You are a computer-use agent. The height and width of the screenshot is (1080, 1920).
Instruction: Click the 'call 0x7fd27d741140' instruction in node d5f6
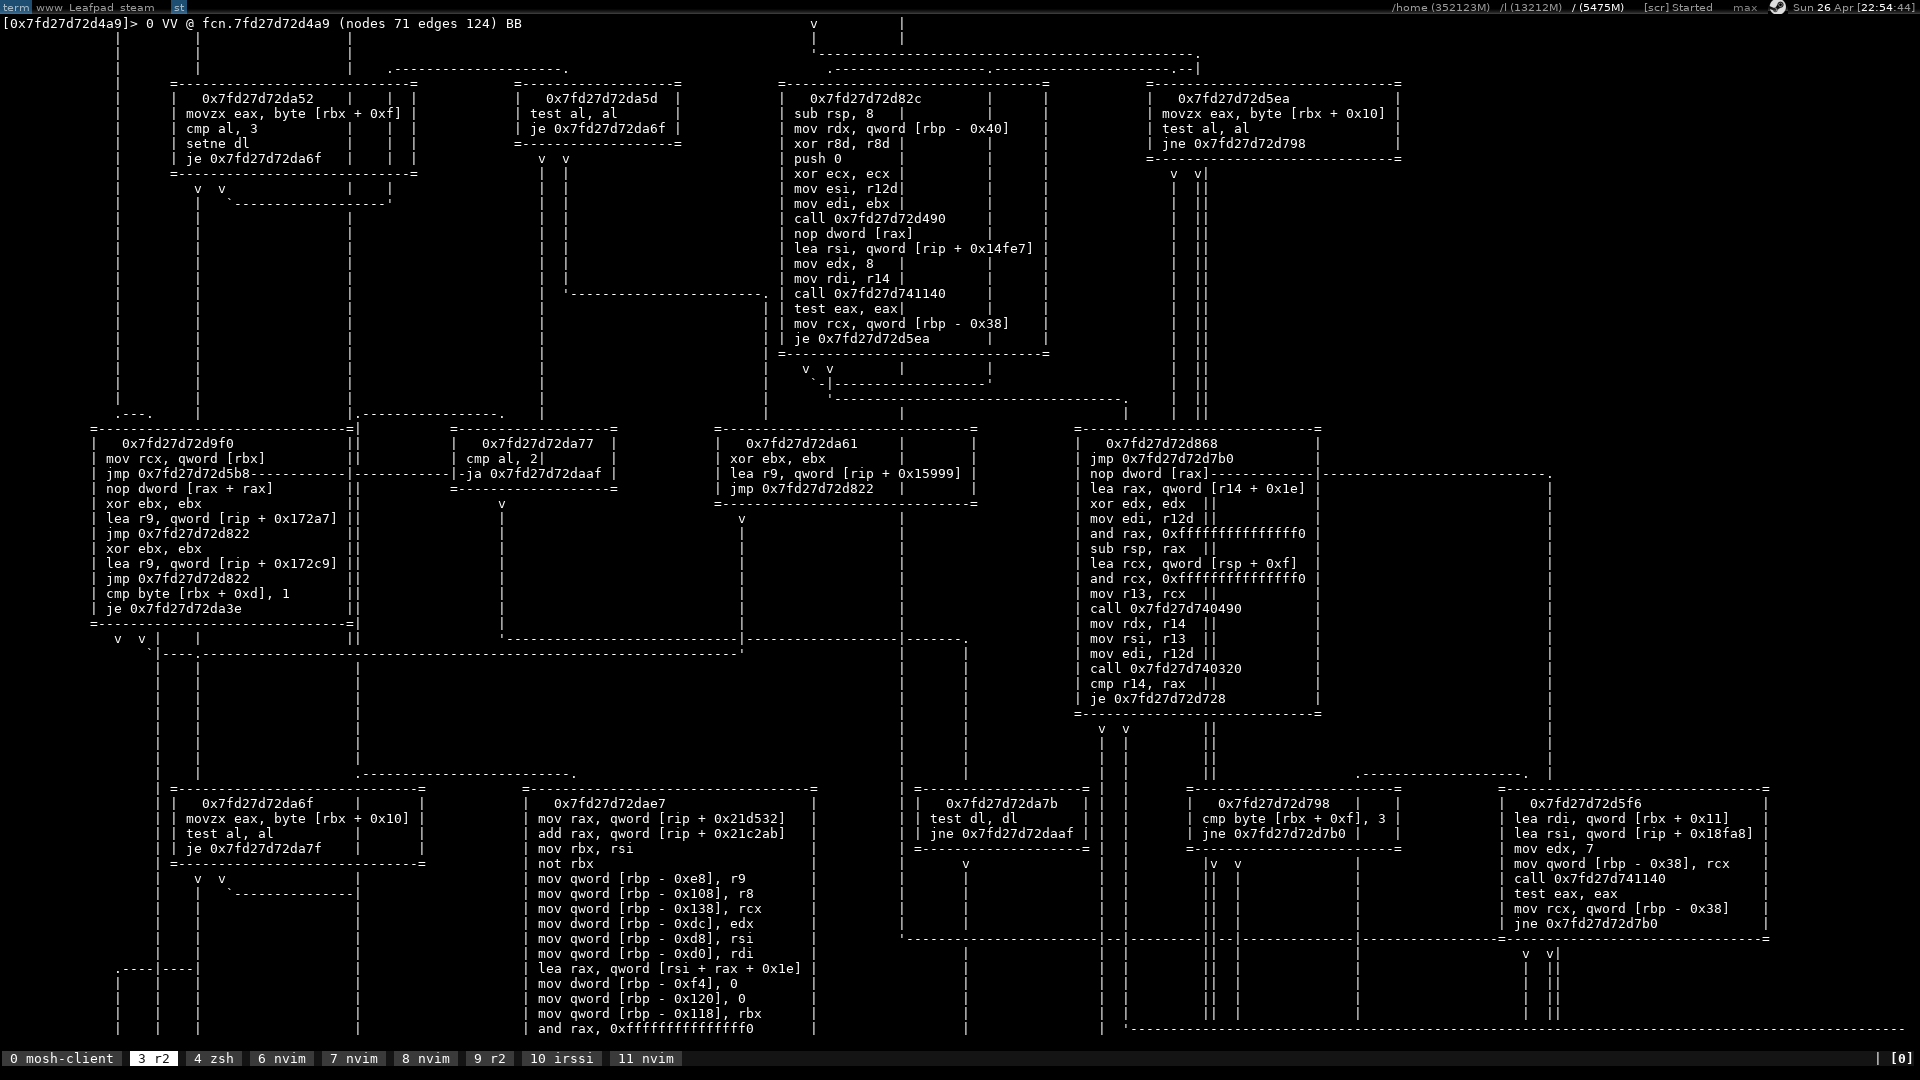(1589, 879)
